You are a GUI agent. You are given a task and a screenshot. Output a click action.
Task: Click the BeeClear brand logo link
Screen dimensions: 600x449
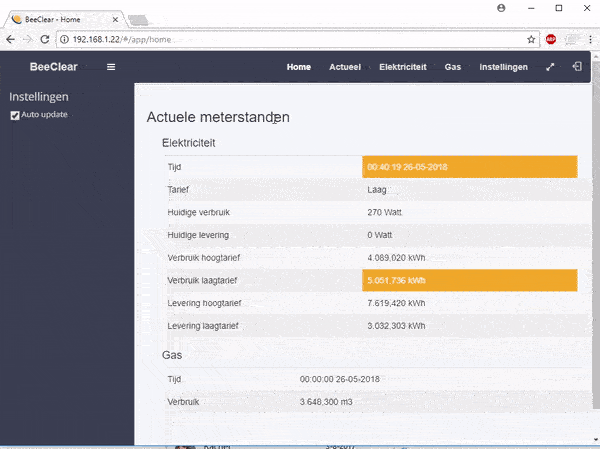pyautogui.click(x=54, y=67)
